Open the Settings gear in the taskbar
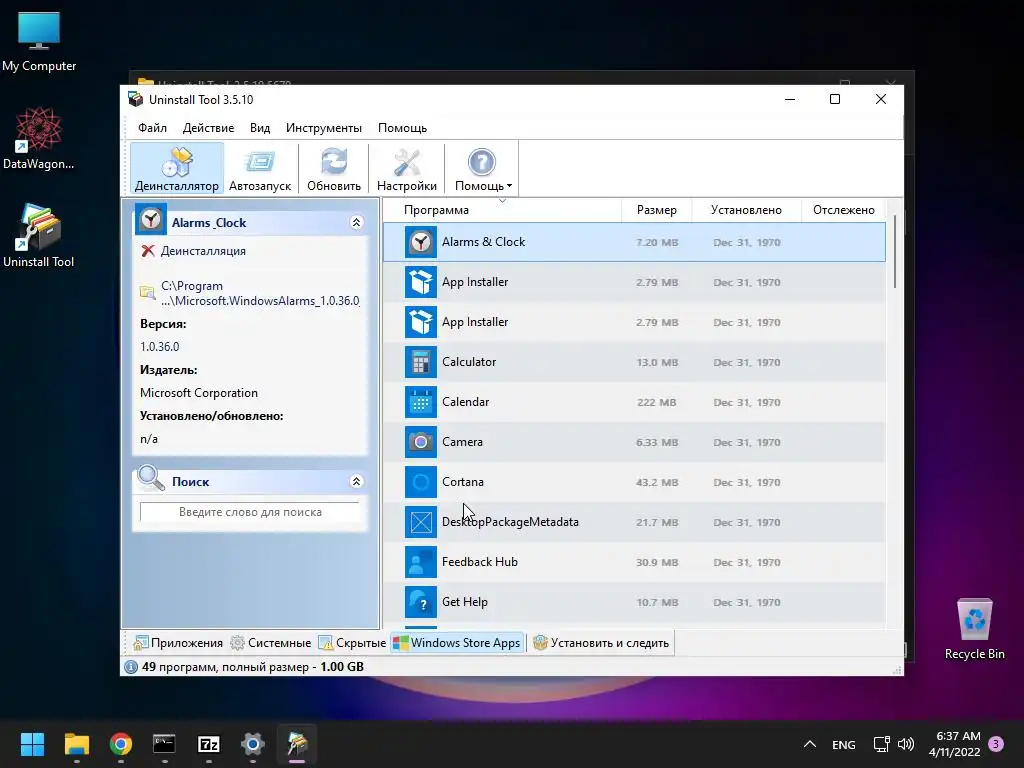This screenshot has height=768, width=1024. click(x=253, y=744)
